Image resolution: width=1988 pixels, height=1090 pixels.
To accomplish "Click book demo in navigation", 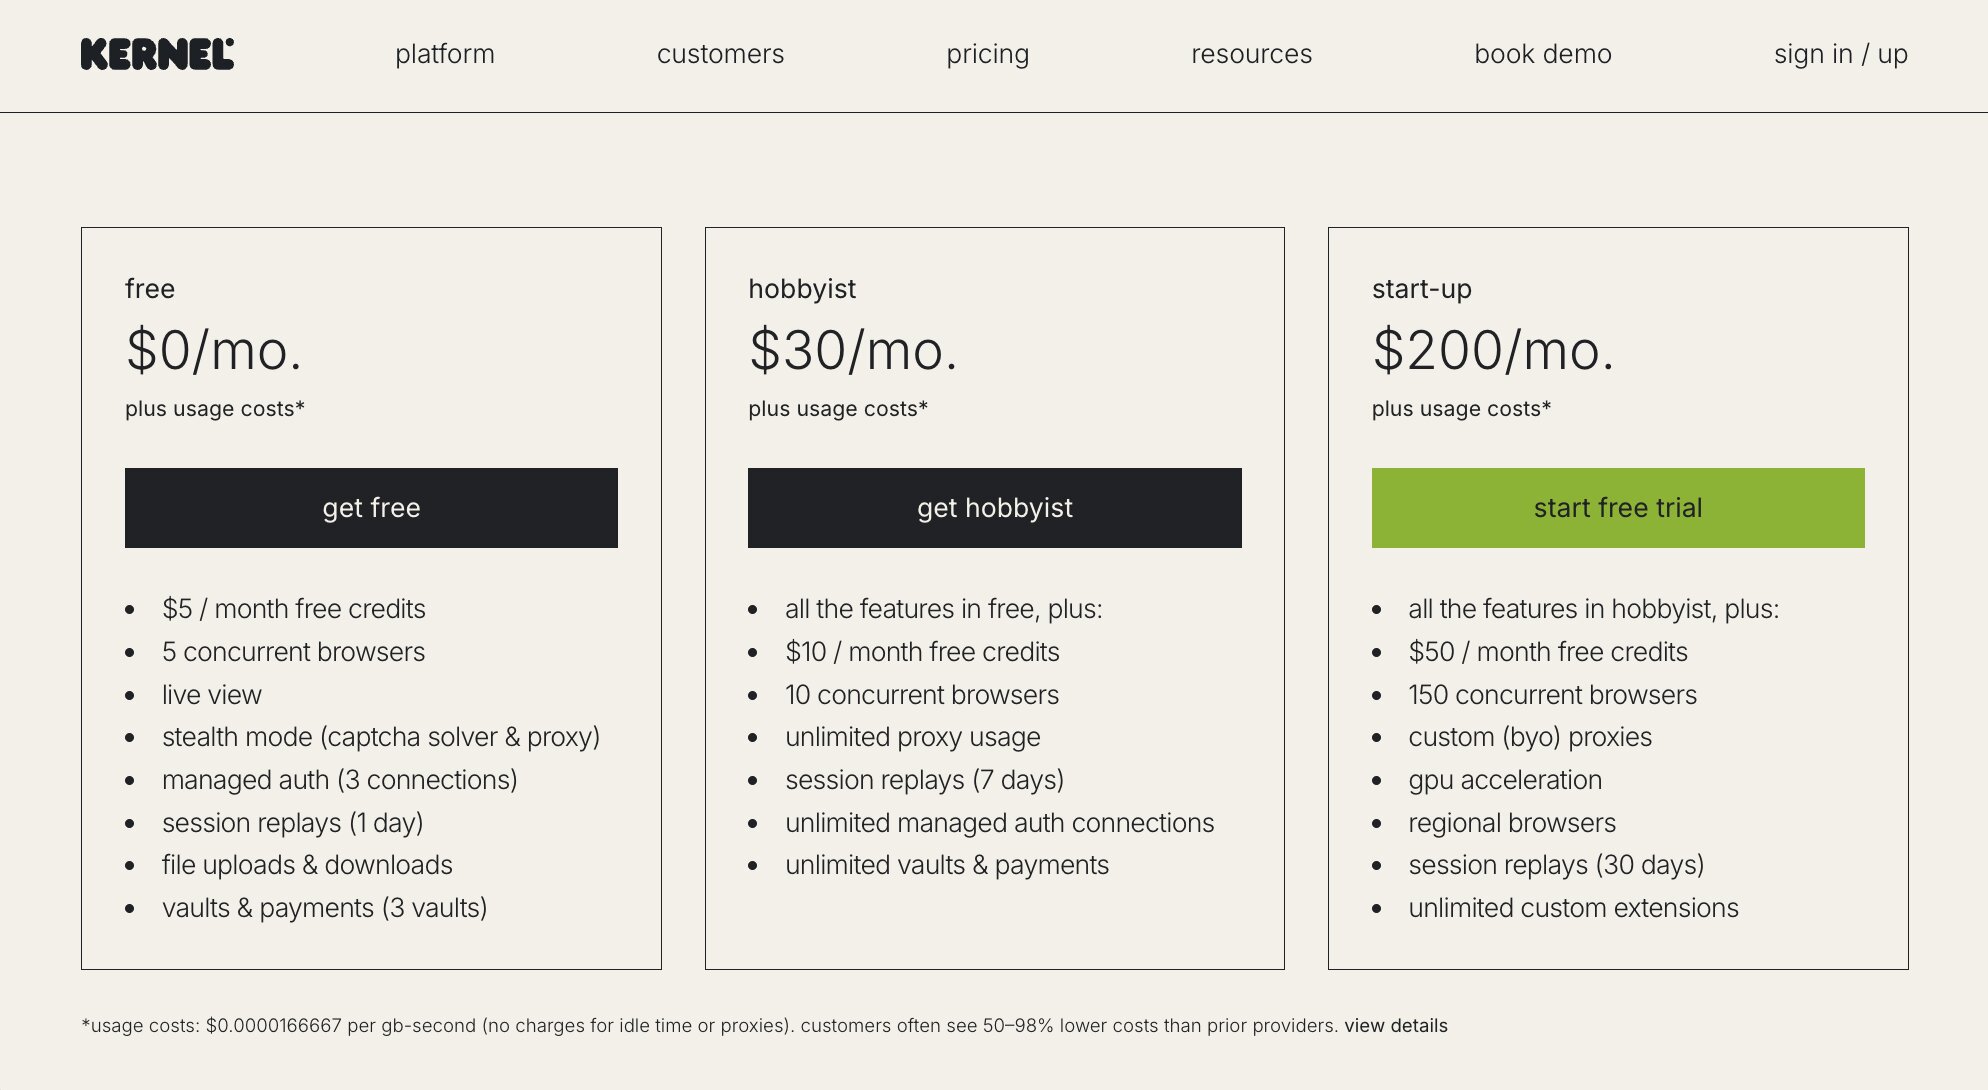I will pyautogui.click(x=1543, y=54).
